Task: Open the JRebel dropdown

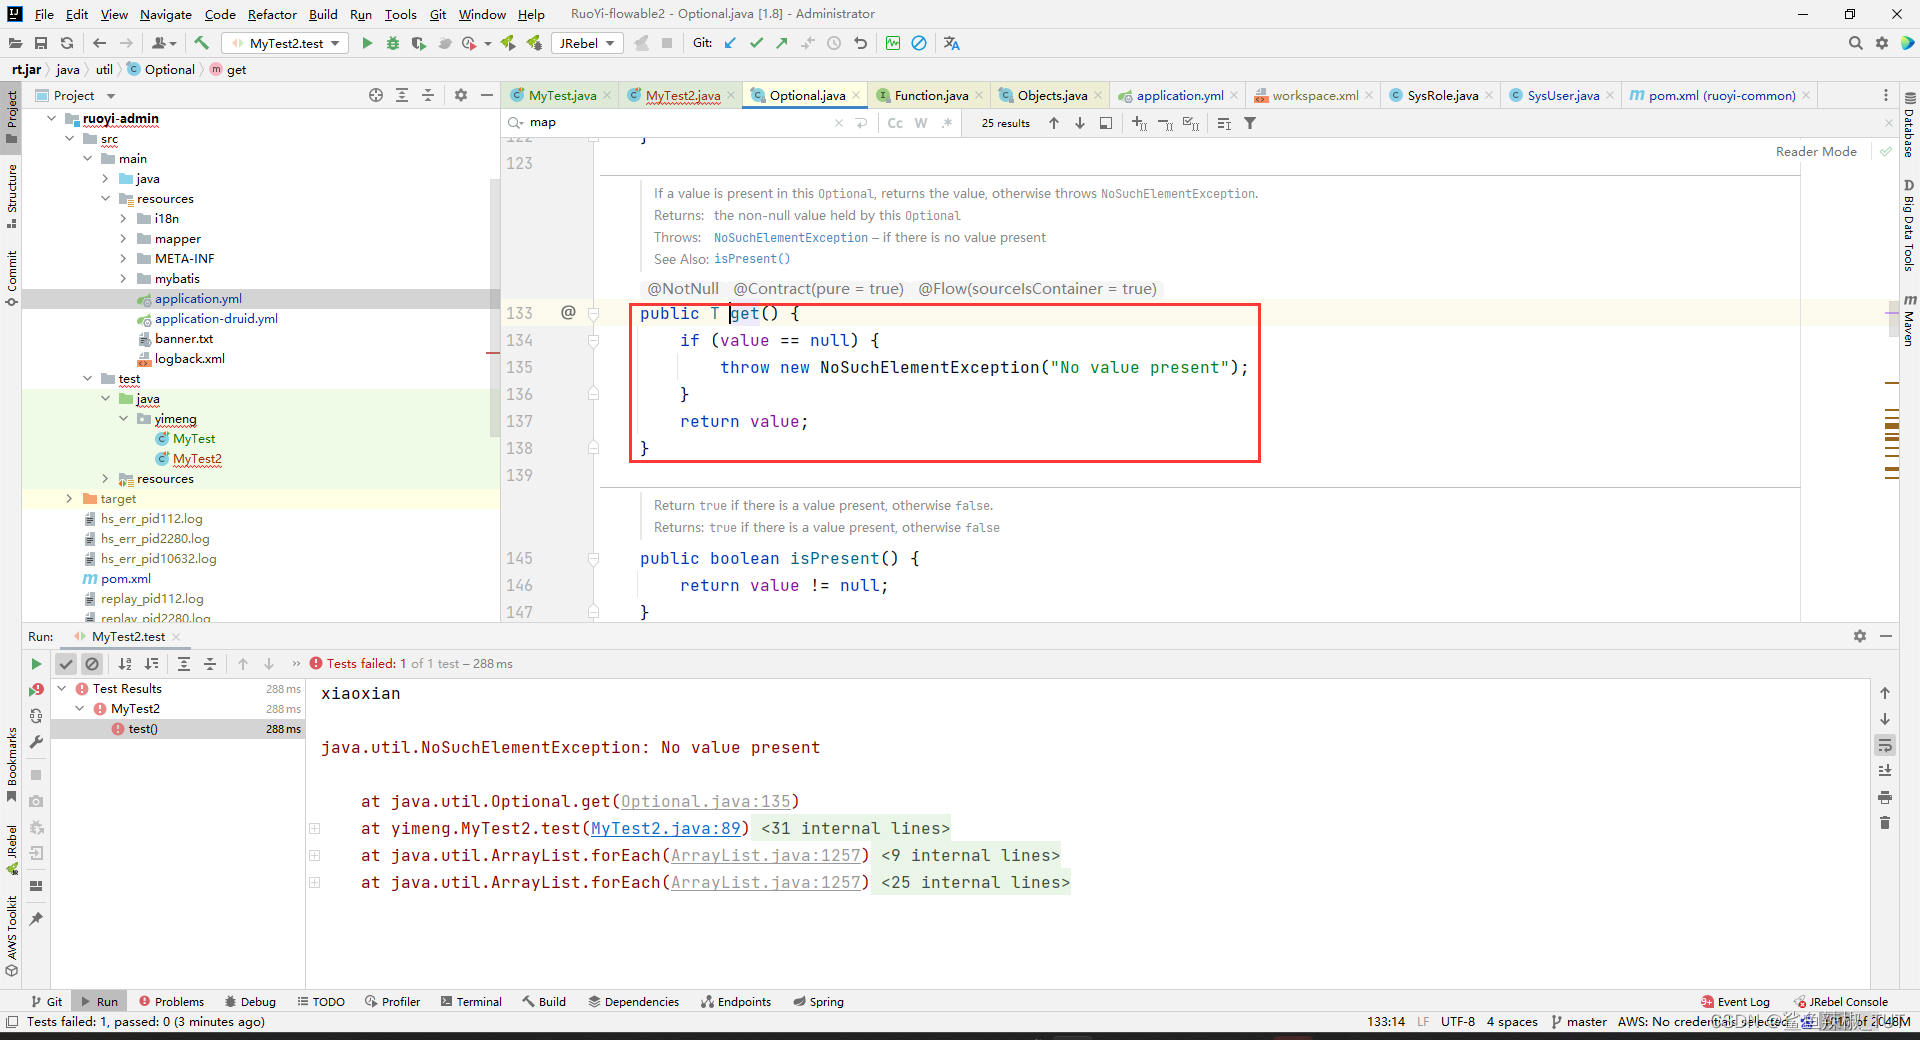Action: click(587, 43)
